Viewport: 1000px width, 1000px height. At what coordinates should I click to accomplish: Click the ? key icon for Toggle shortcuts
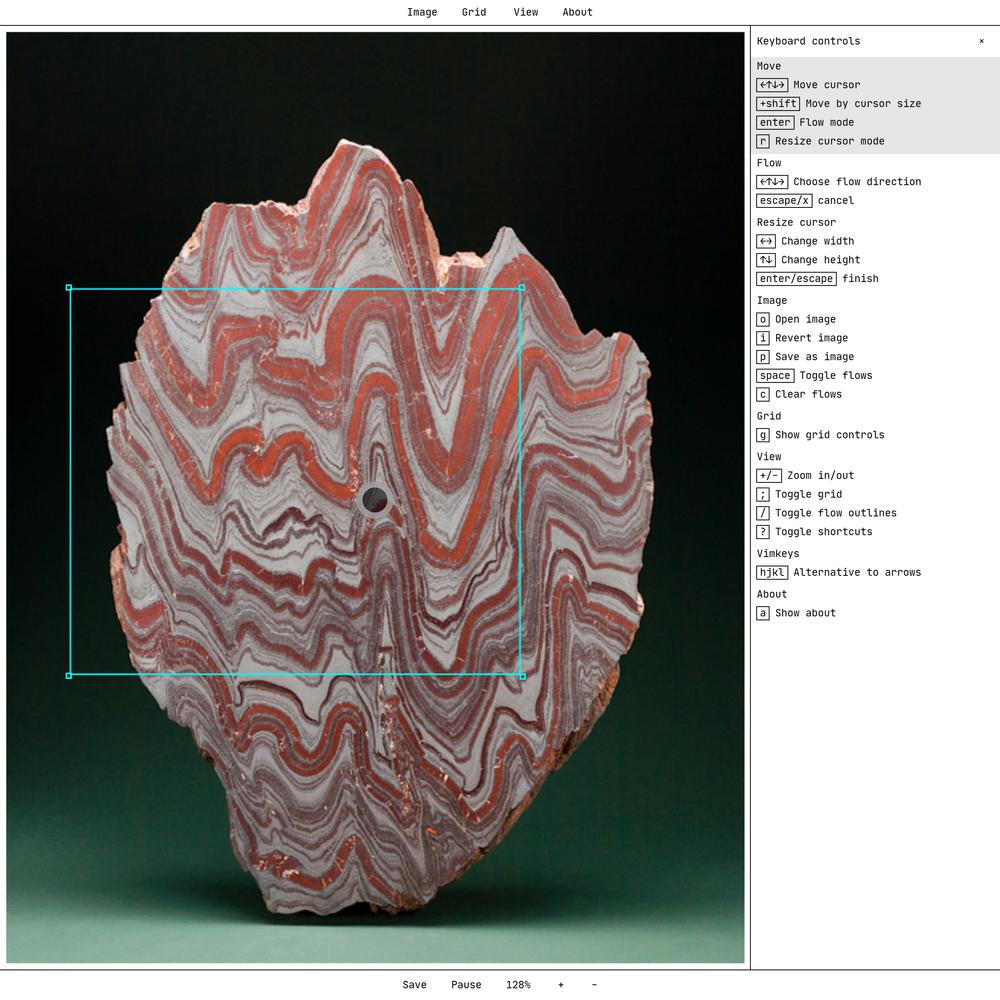763,532
